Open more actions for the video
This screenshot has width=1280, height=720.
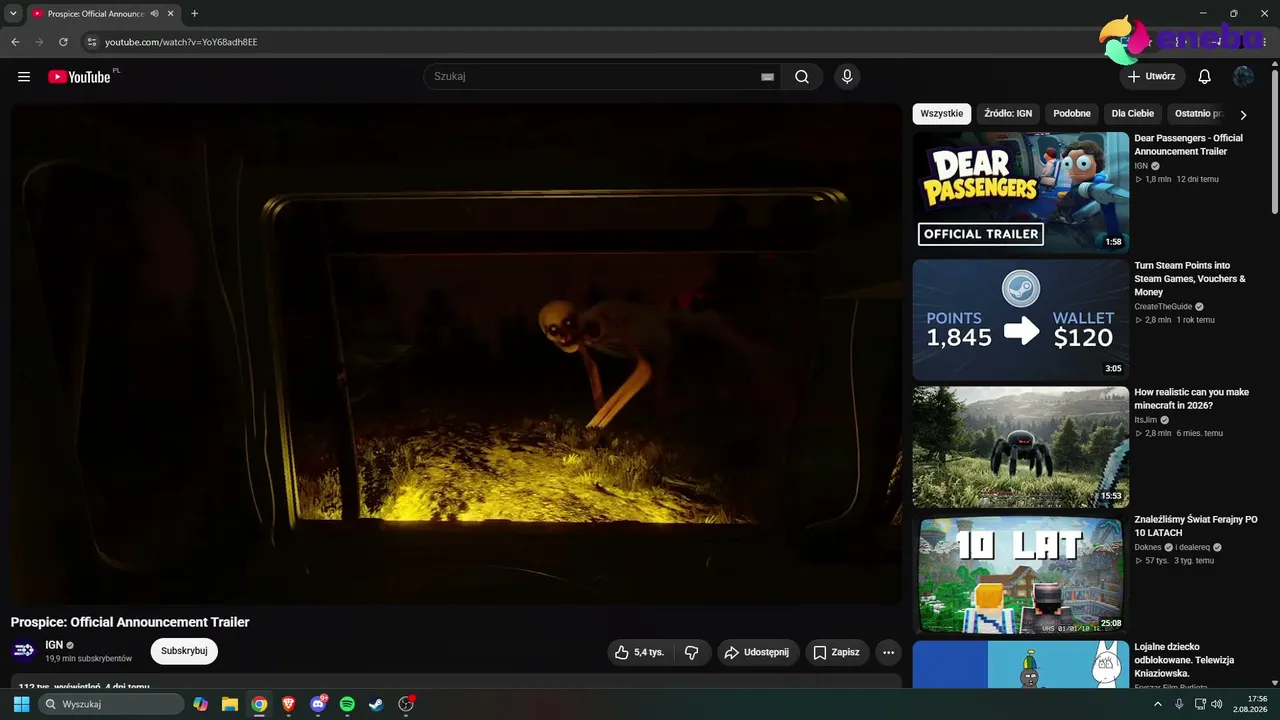(888, 652)
